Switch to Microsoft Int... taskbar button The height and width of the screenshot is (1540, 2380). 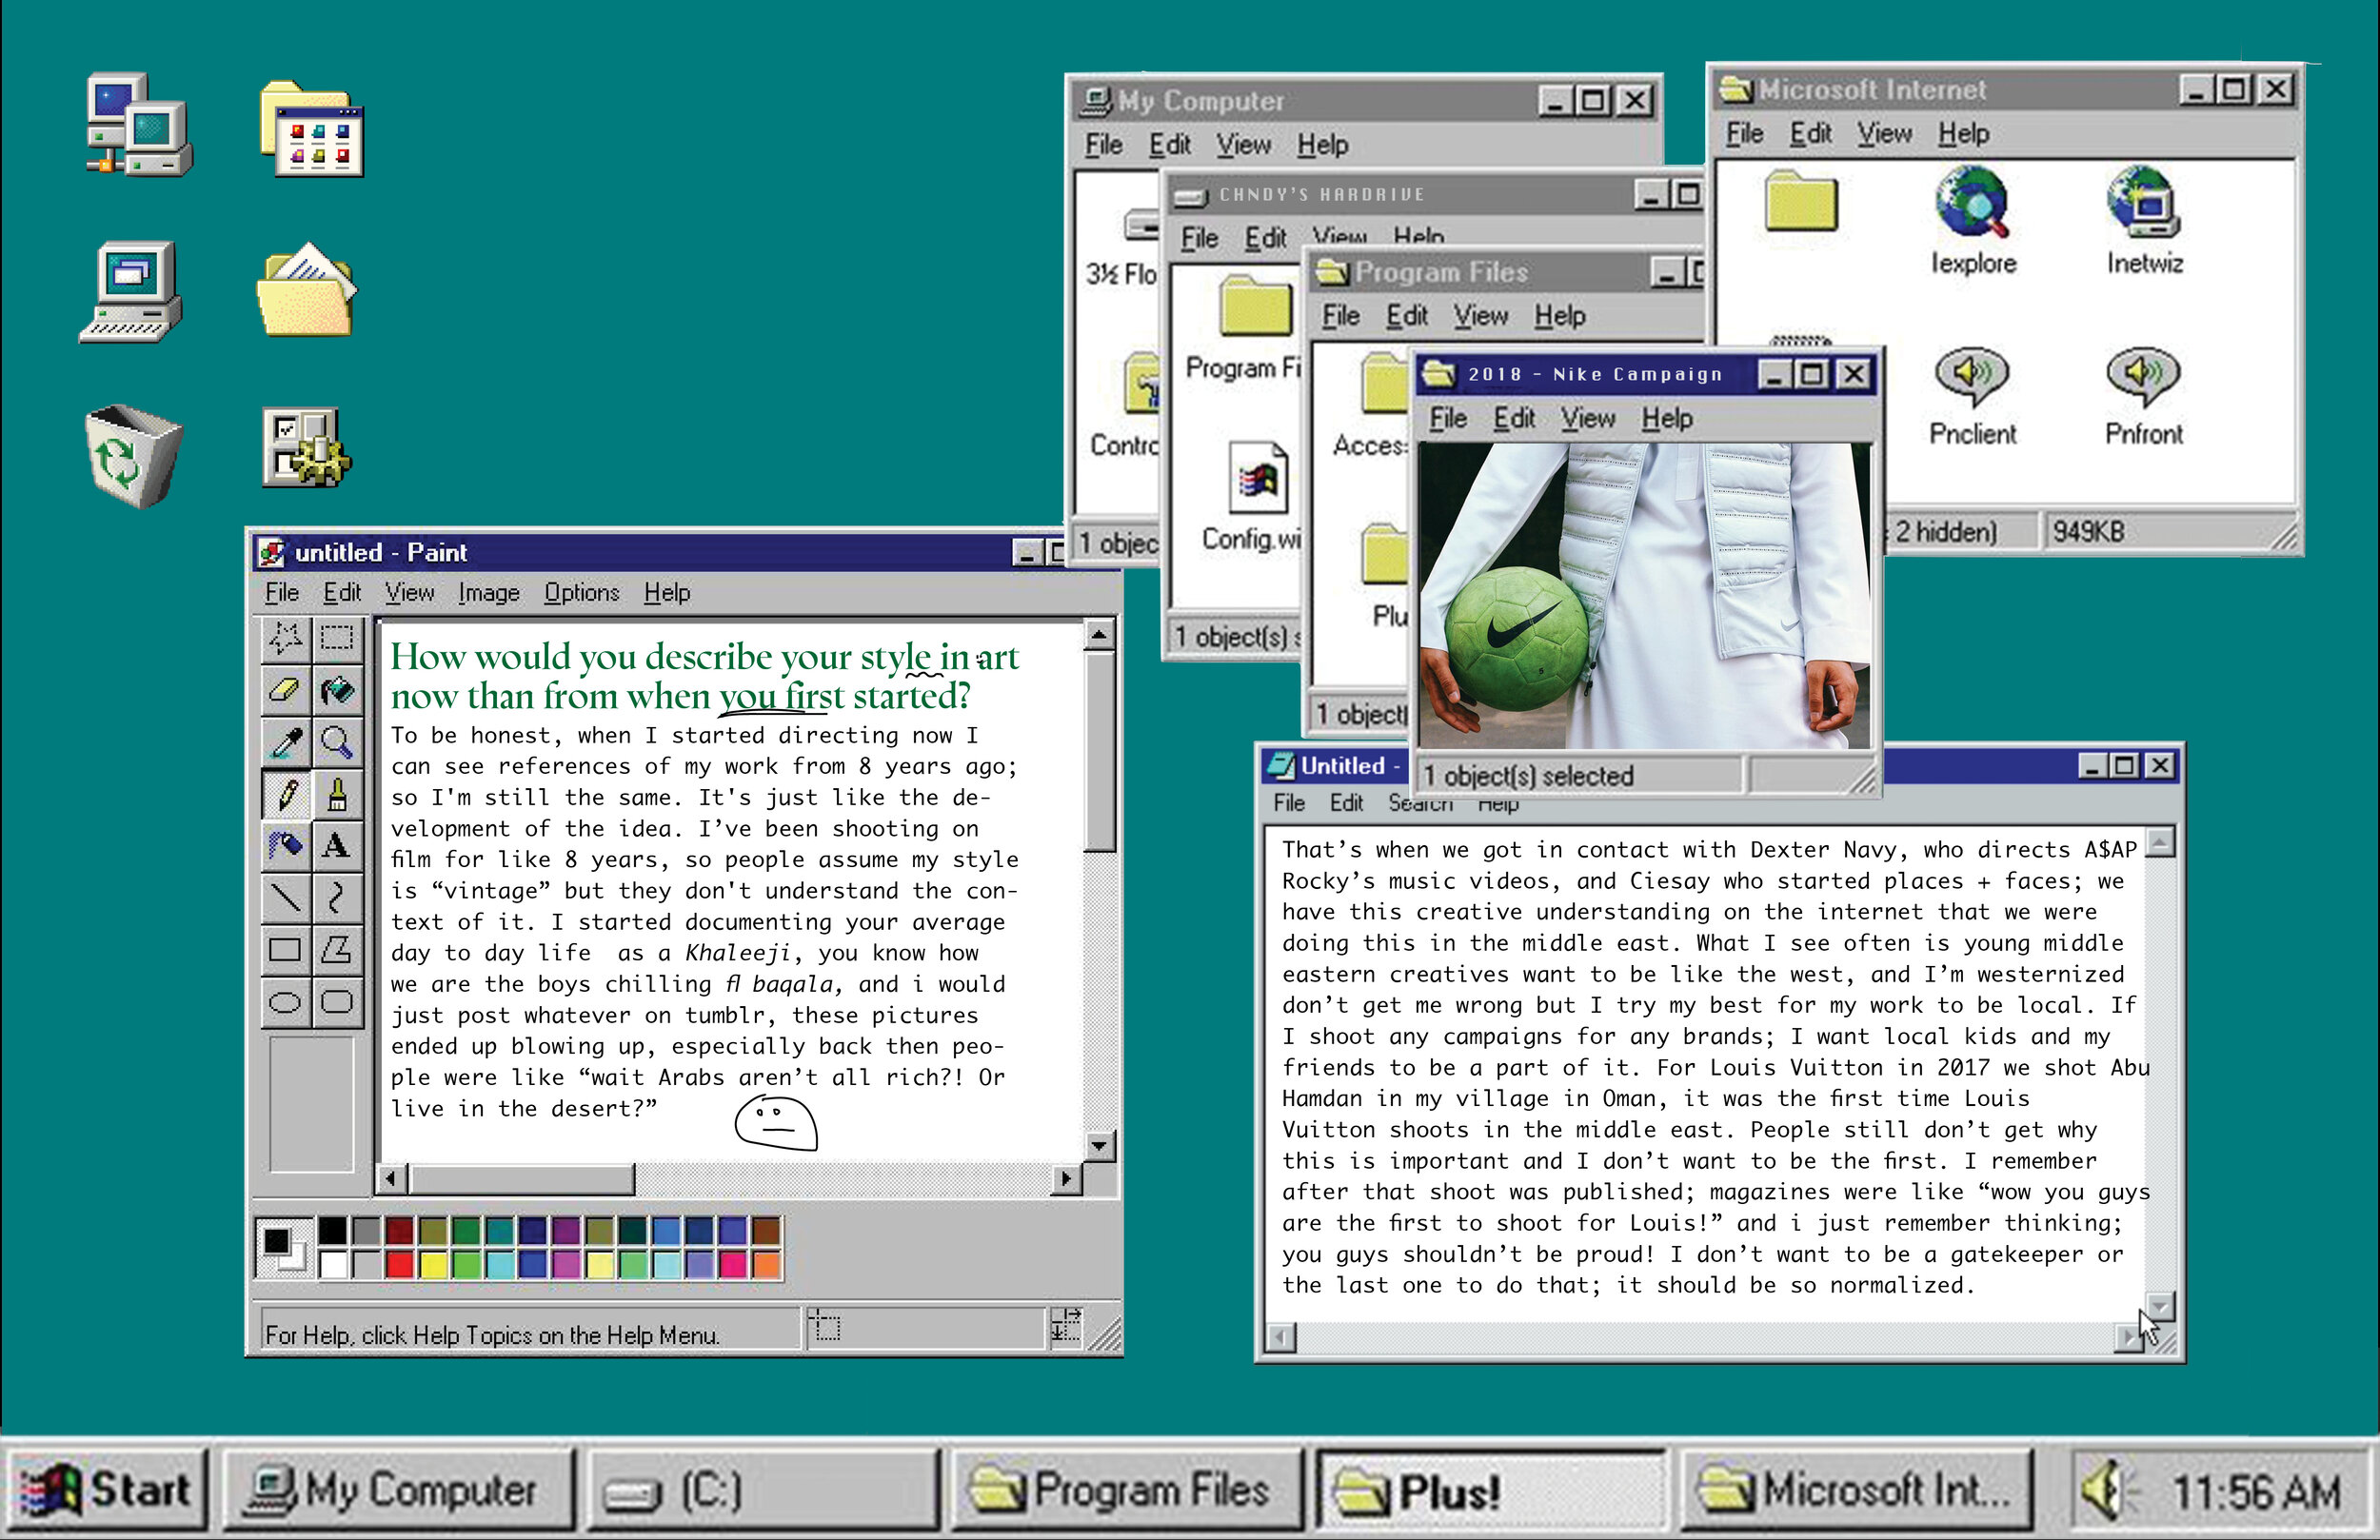[1857, 1491]
